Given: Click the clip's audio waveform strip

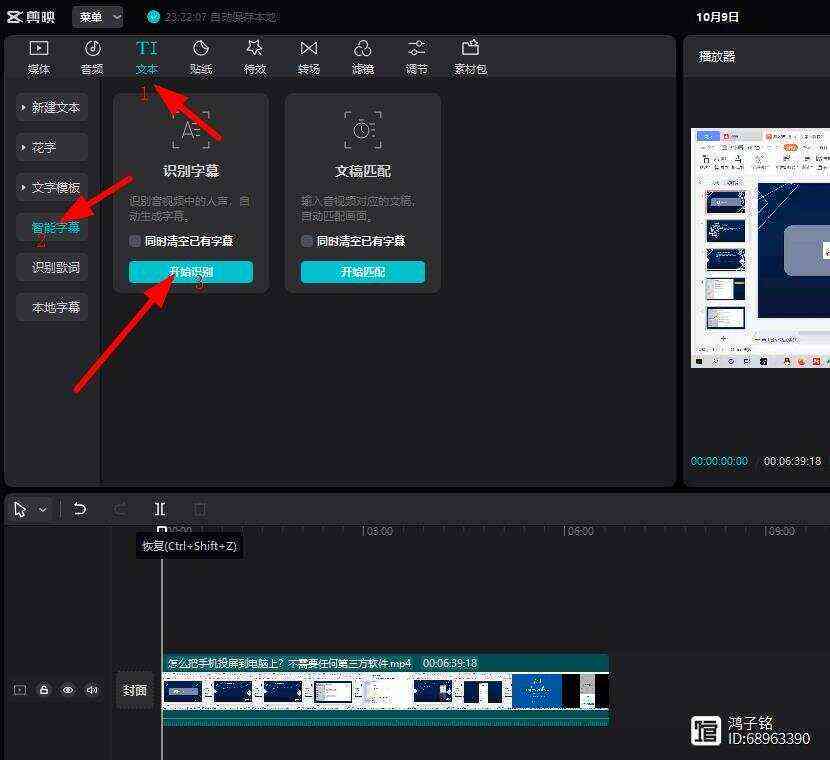Looking at the screenshot, I should 385,718.
